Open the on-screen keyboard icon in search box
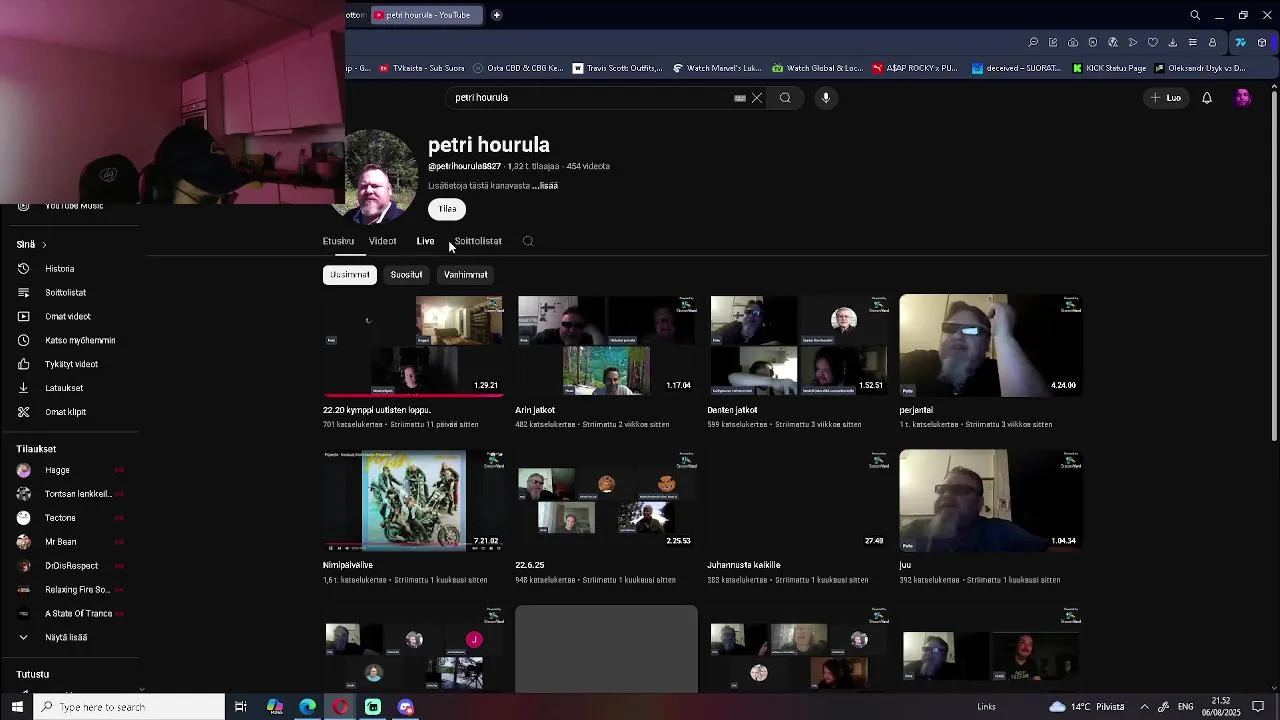The width and height of the screenshot is (1280, 720). 740,98
